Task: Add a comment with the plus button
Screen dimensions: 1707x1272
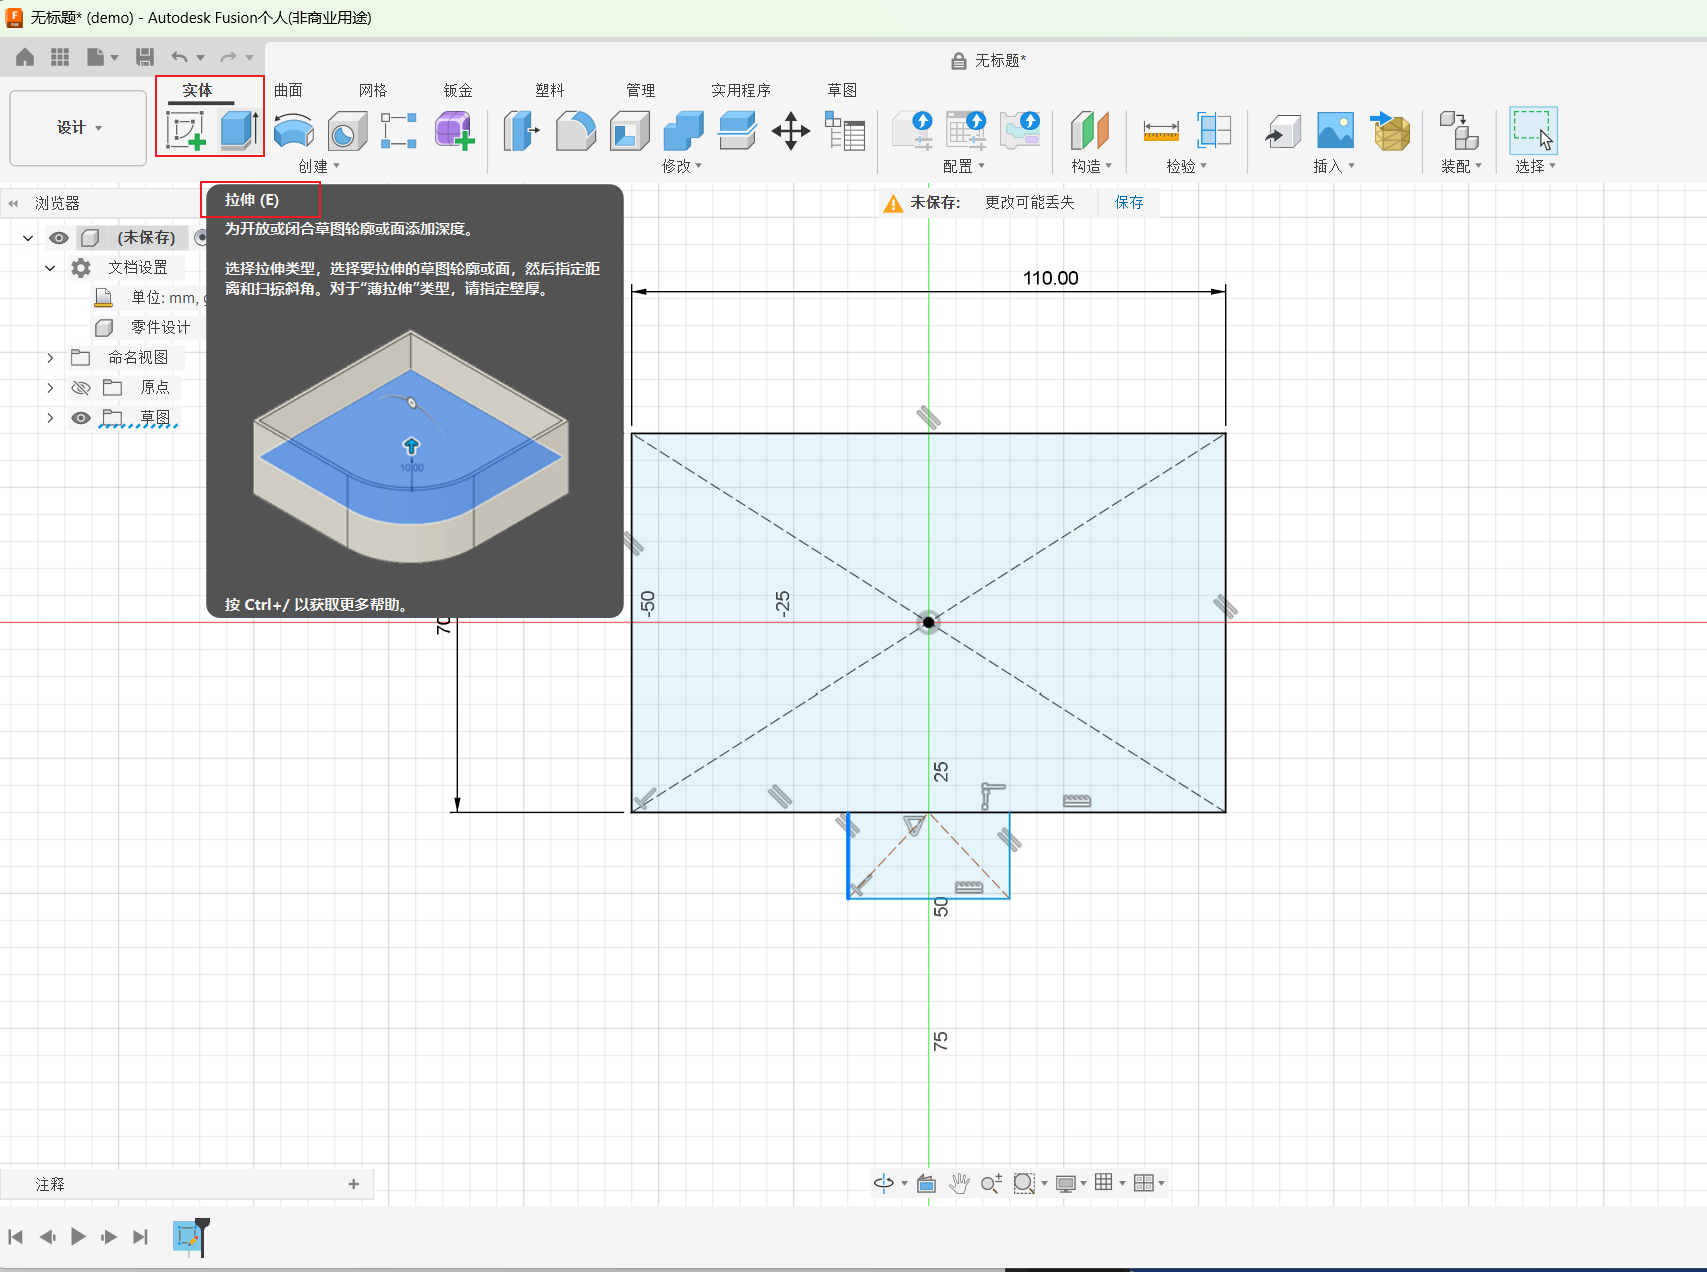Action: click(354, 1184)
